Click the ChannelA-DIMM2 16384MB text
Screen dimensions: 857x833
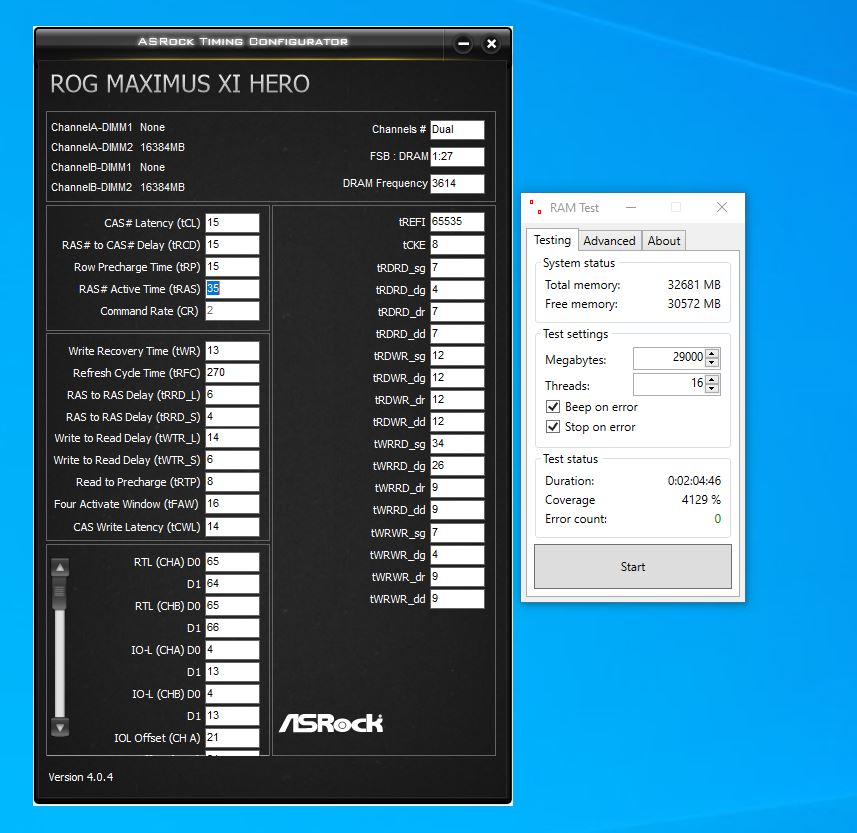[x=118, y=147]
